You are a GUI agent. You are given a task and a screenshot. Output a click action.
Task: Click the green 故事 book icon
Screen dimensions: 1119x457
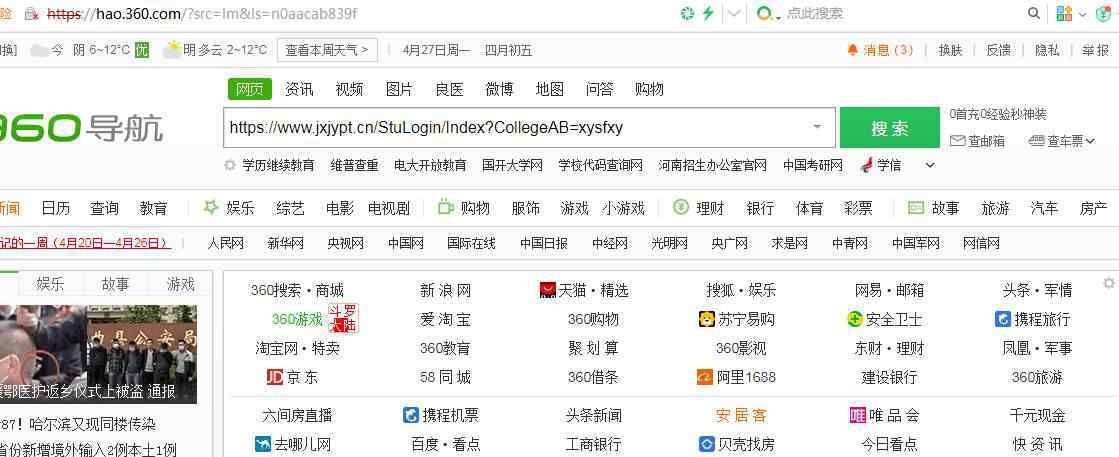tap(916, 207)
